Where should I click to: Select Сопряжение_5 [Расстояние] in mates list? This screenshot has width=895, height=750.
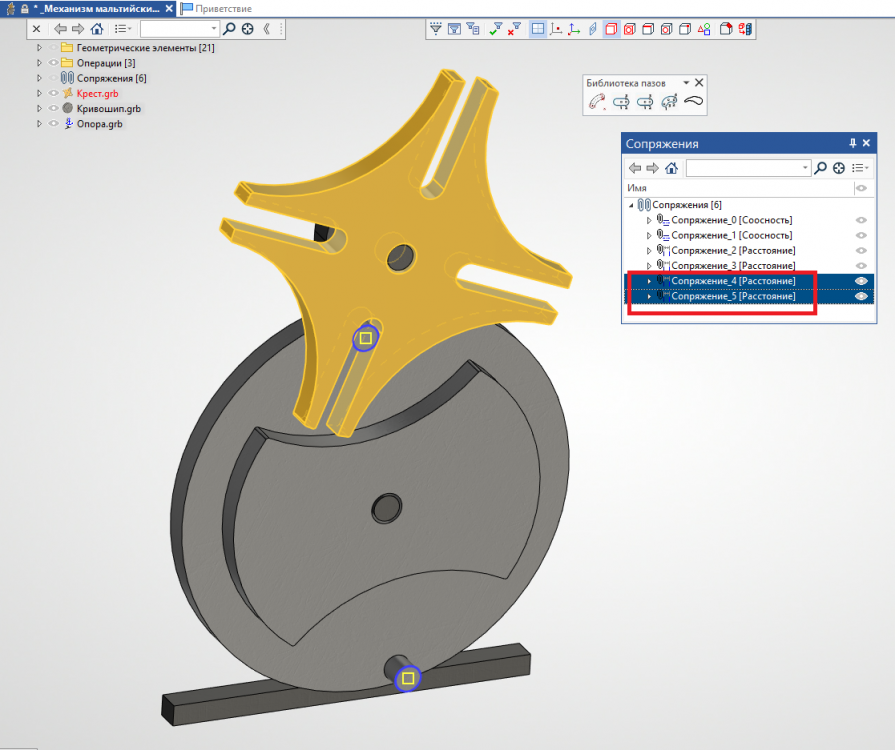coord(732,297)
